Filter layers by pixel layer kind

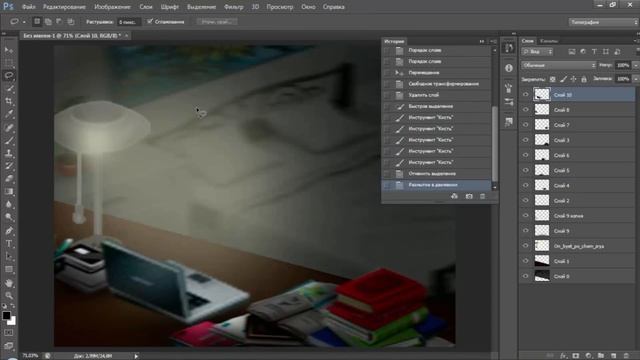[571, 52]
